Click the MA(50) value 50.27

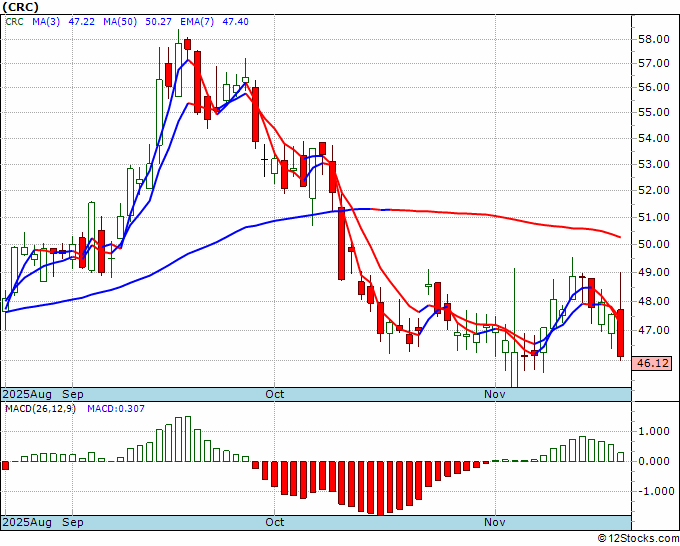158,22
